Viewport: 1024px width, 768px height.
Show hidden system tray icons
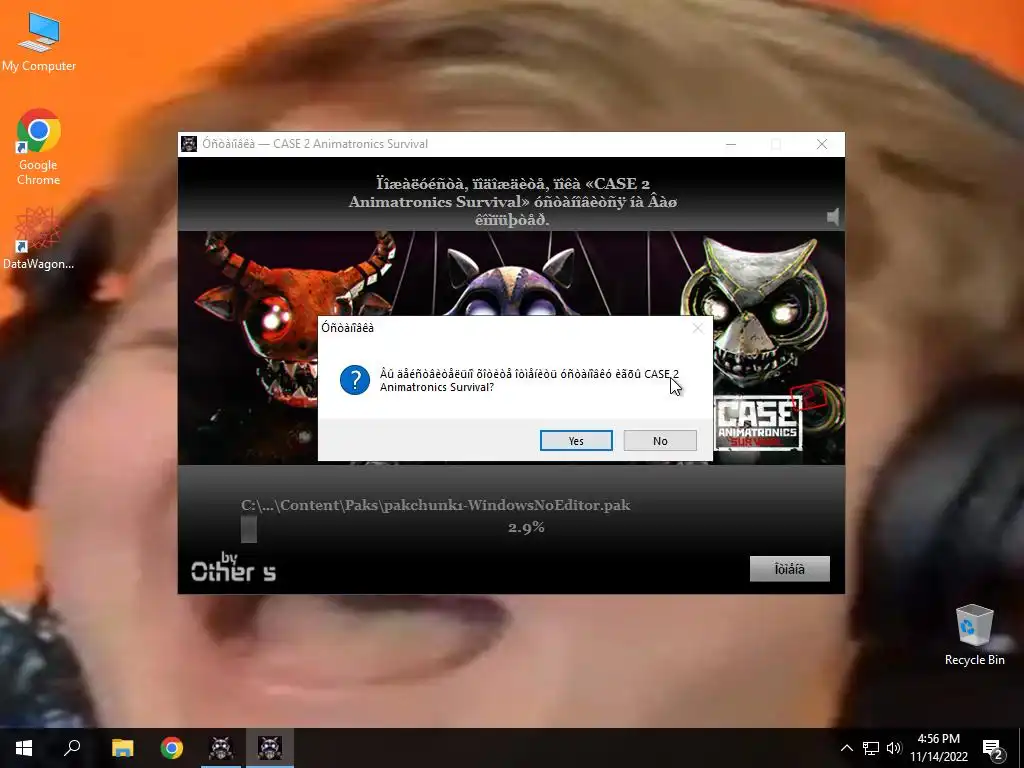pyautogui.click(x=846, y=748)
